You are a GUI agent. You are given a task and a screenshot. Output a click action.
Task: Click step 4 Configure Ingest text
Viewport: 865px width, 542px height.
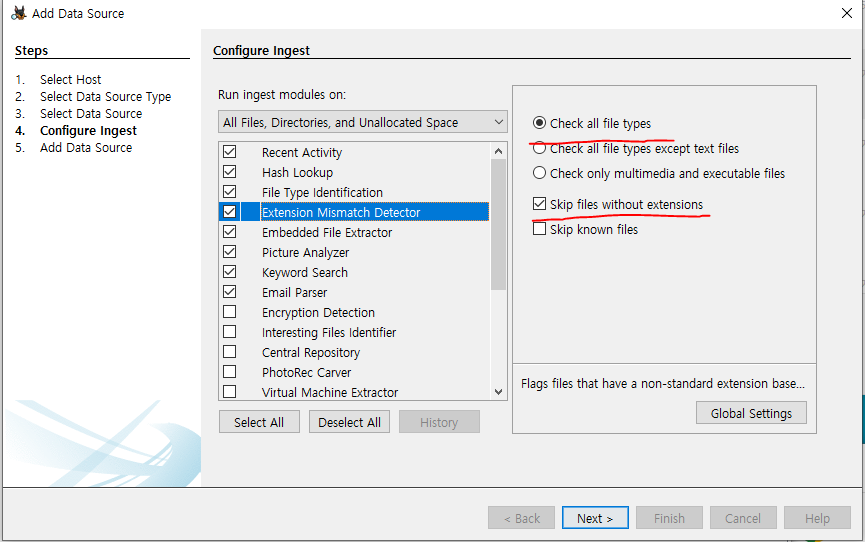click(88, 130)
